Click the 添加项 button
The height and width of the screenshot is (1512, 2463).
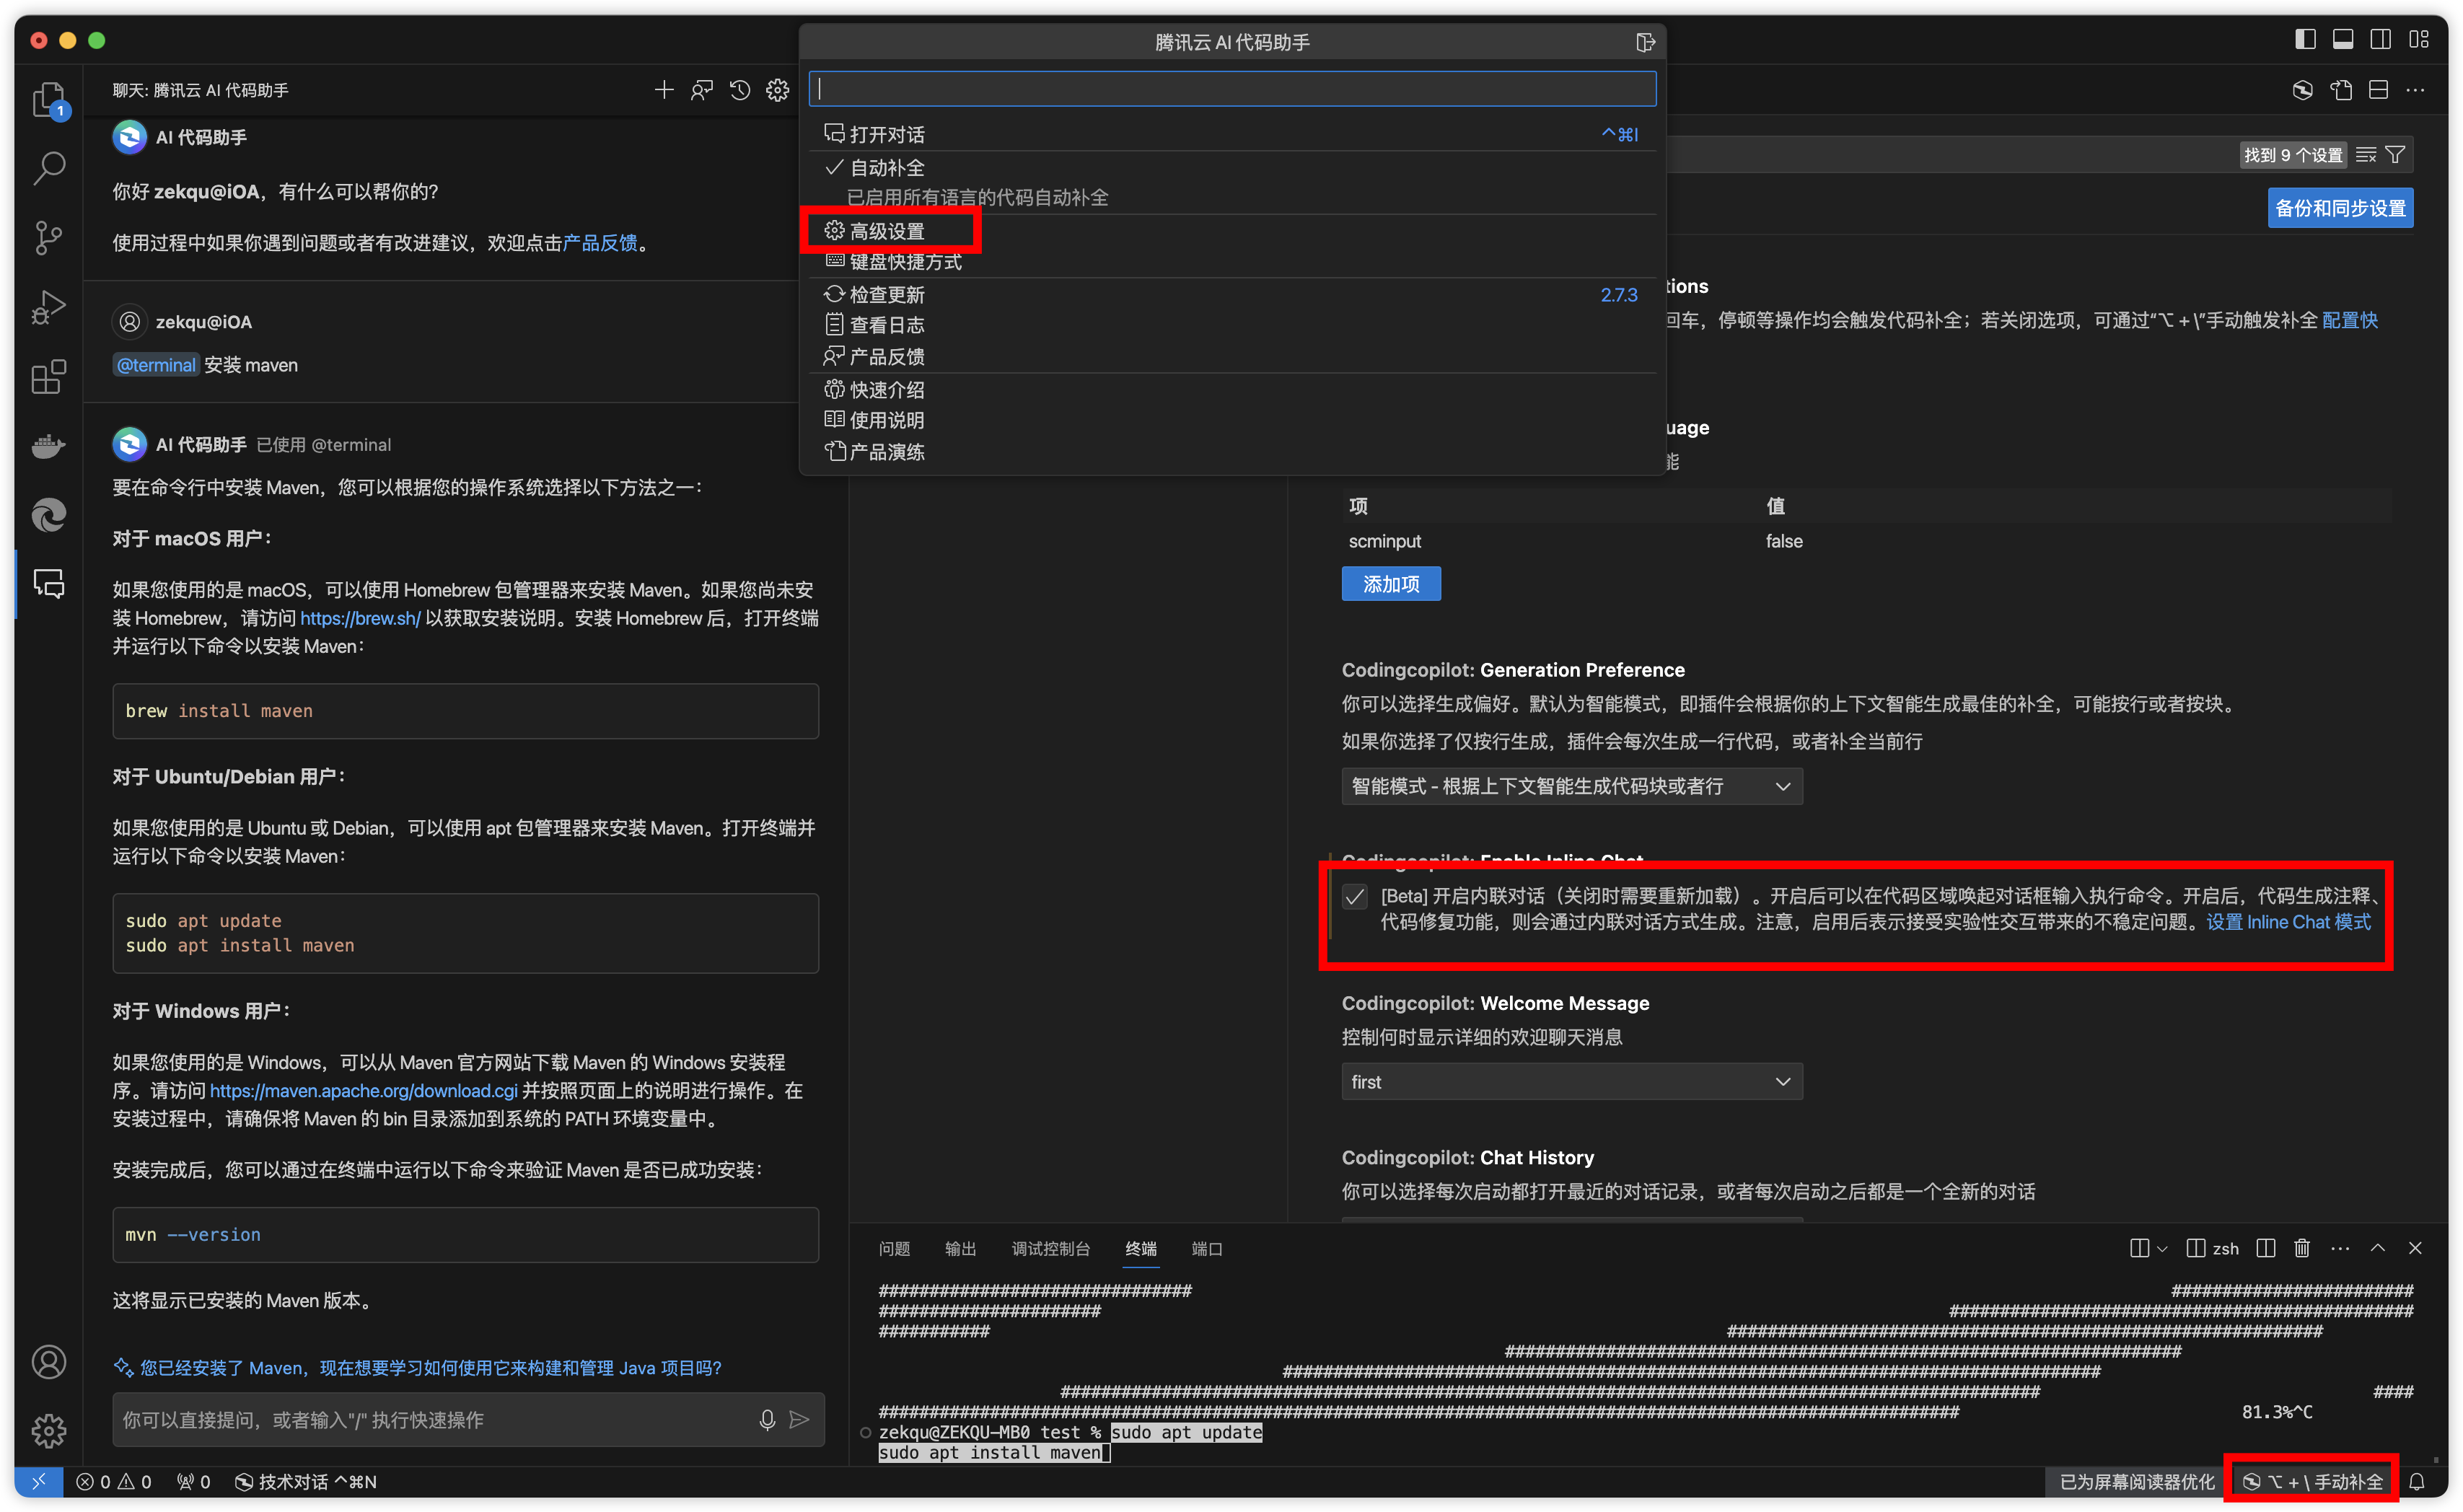[1391, 584]
